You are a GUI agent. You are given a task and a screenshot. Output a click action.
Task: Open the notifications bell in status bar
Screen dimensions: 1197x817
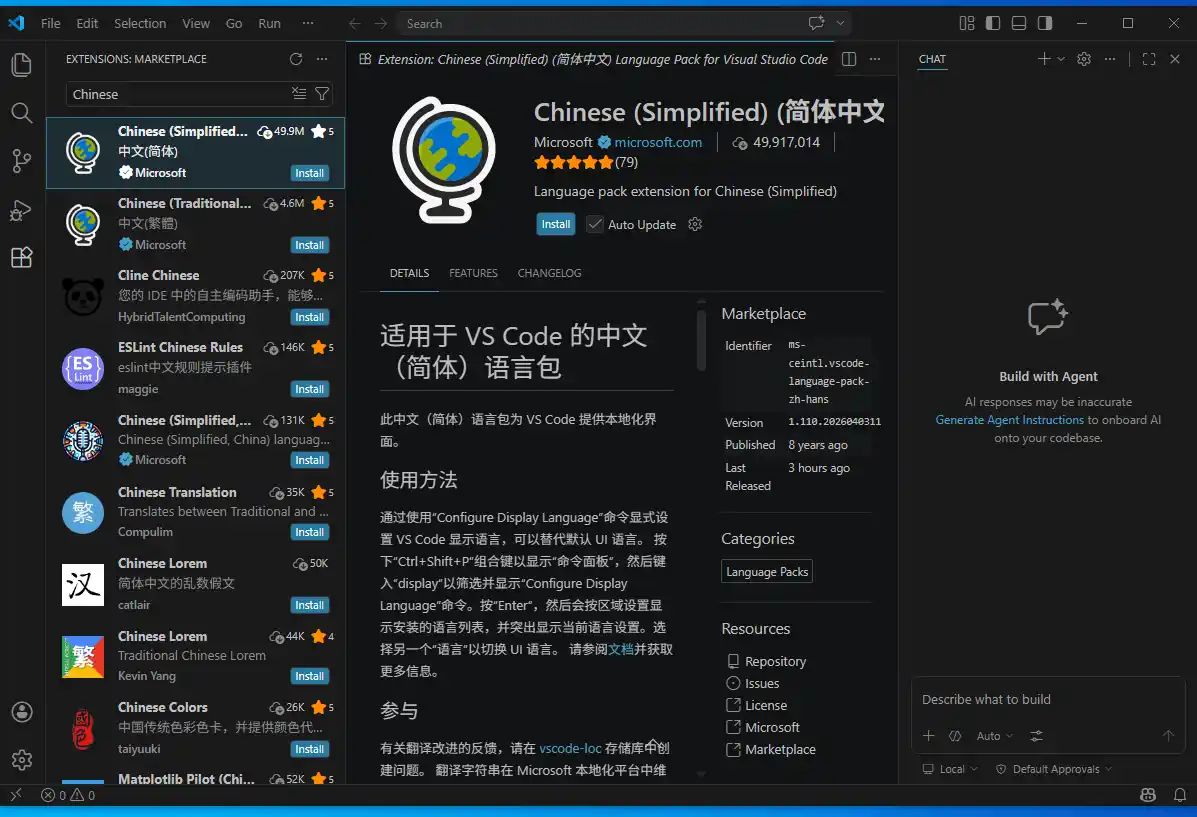1179,795
